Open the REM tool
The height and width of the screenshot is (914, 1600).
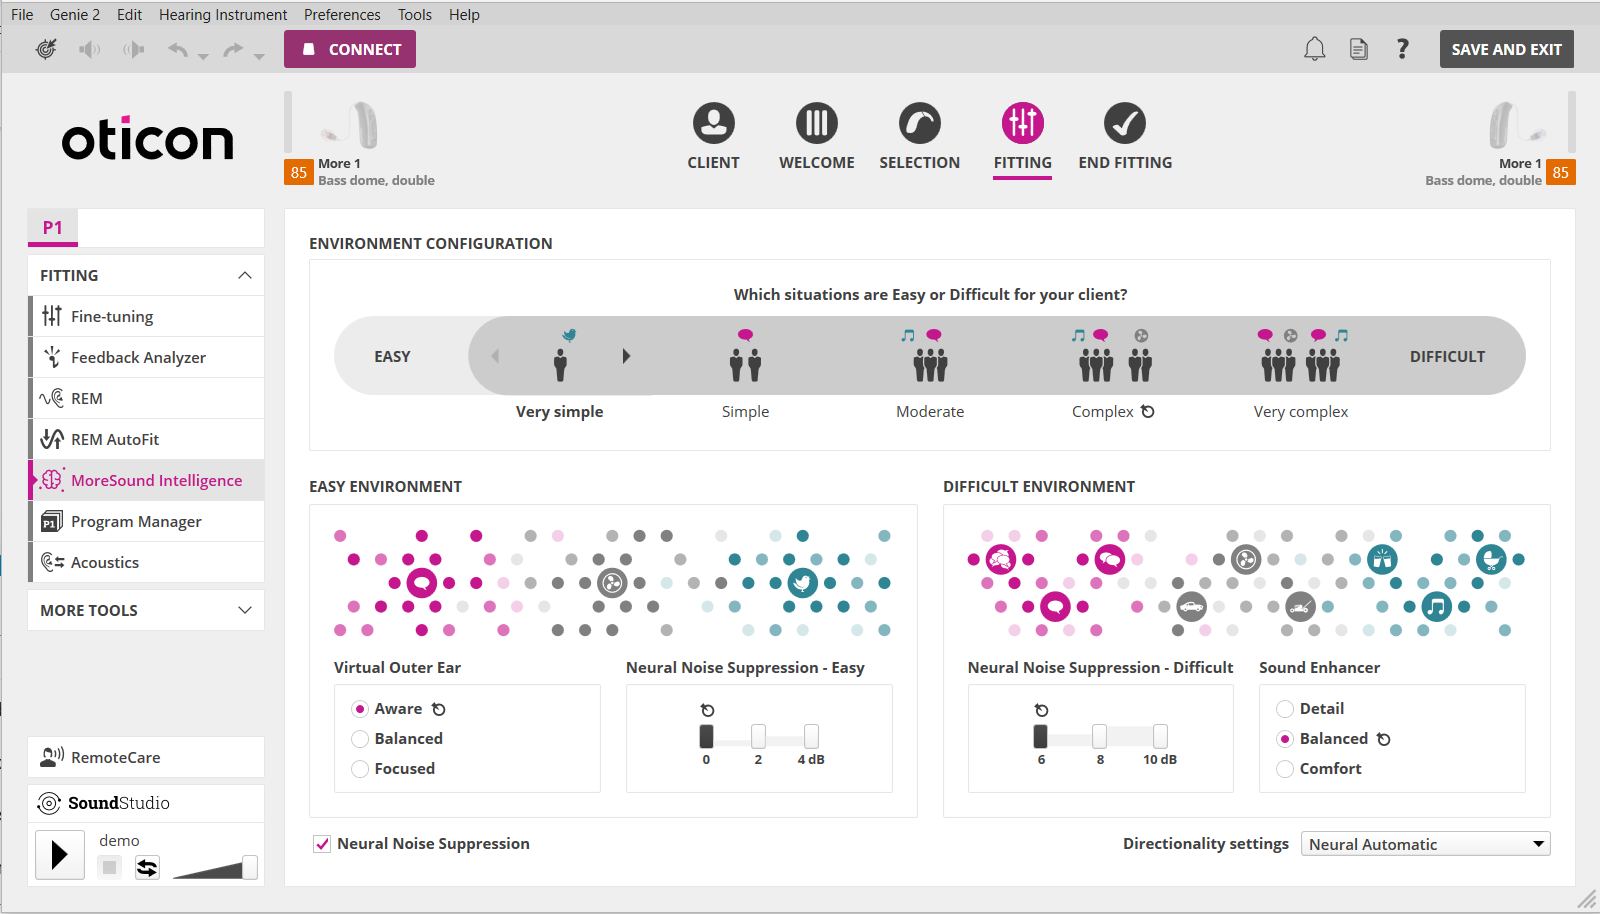[147, 398]
